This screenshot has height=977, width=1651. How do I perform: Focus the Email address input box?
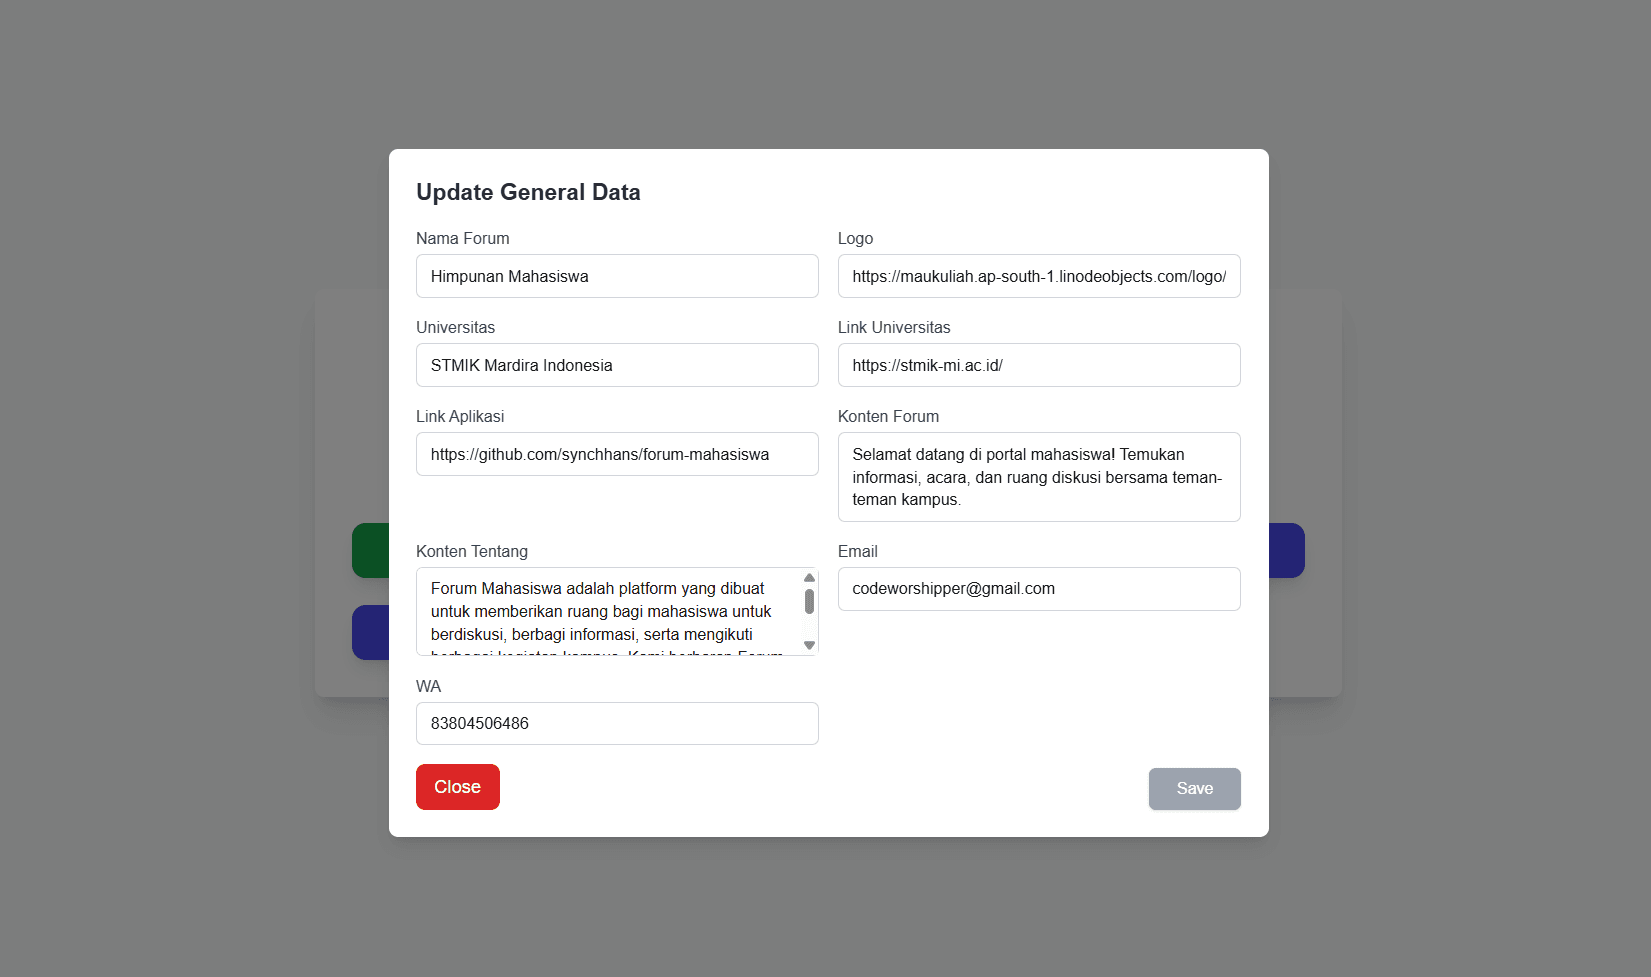(1039, 589)
